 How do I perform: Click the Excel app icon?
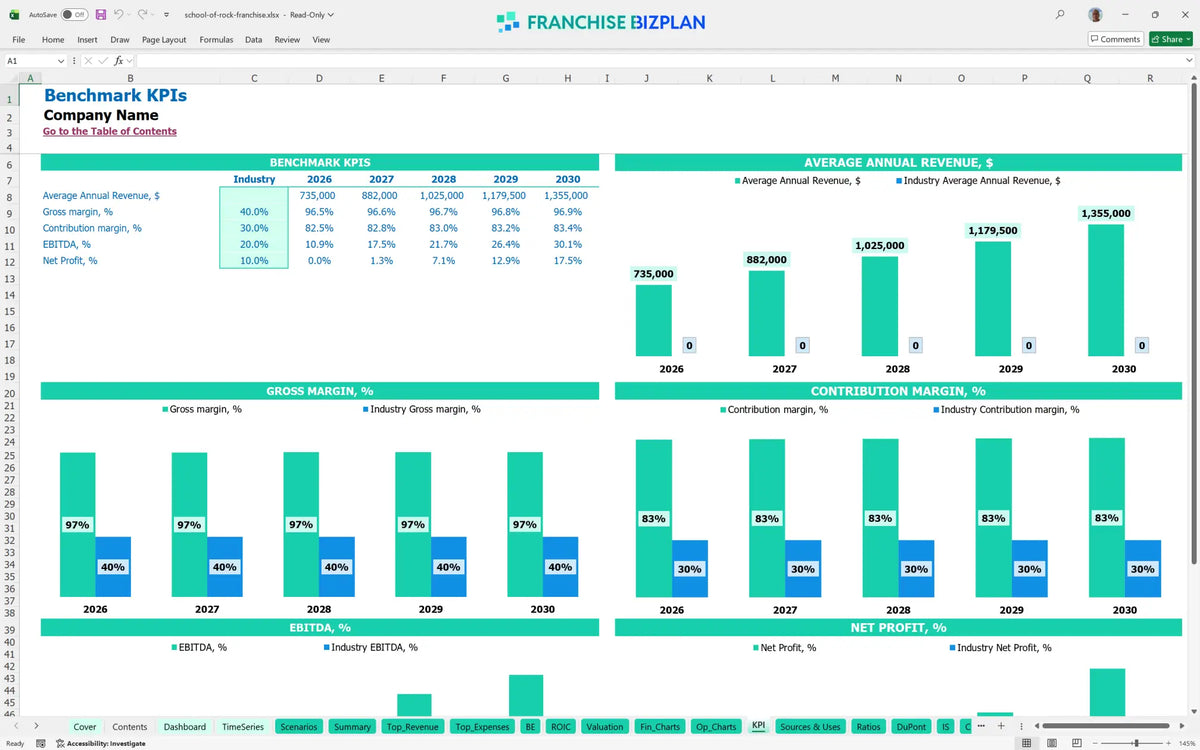point(15,15)
